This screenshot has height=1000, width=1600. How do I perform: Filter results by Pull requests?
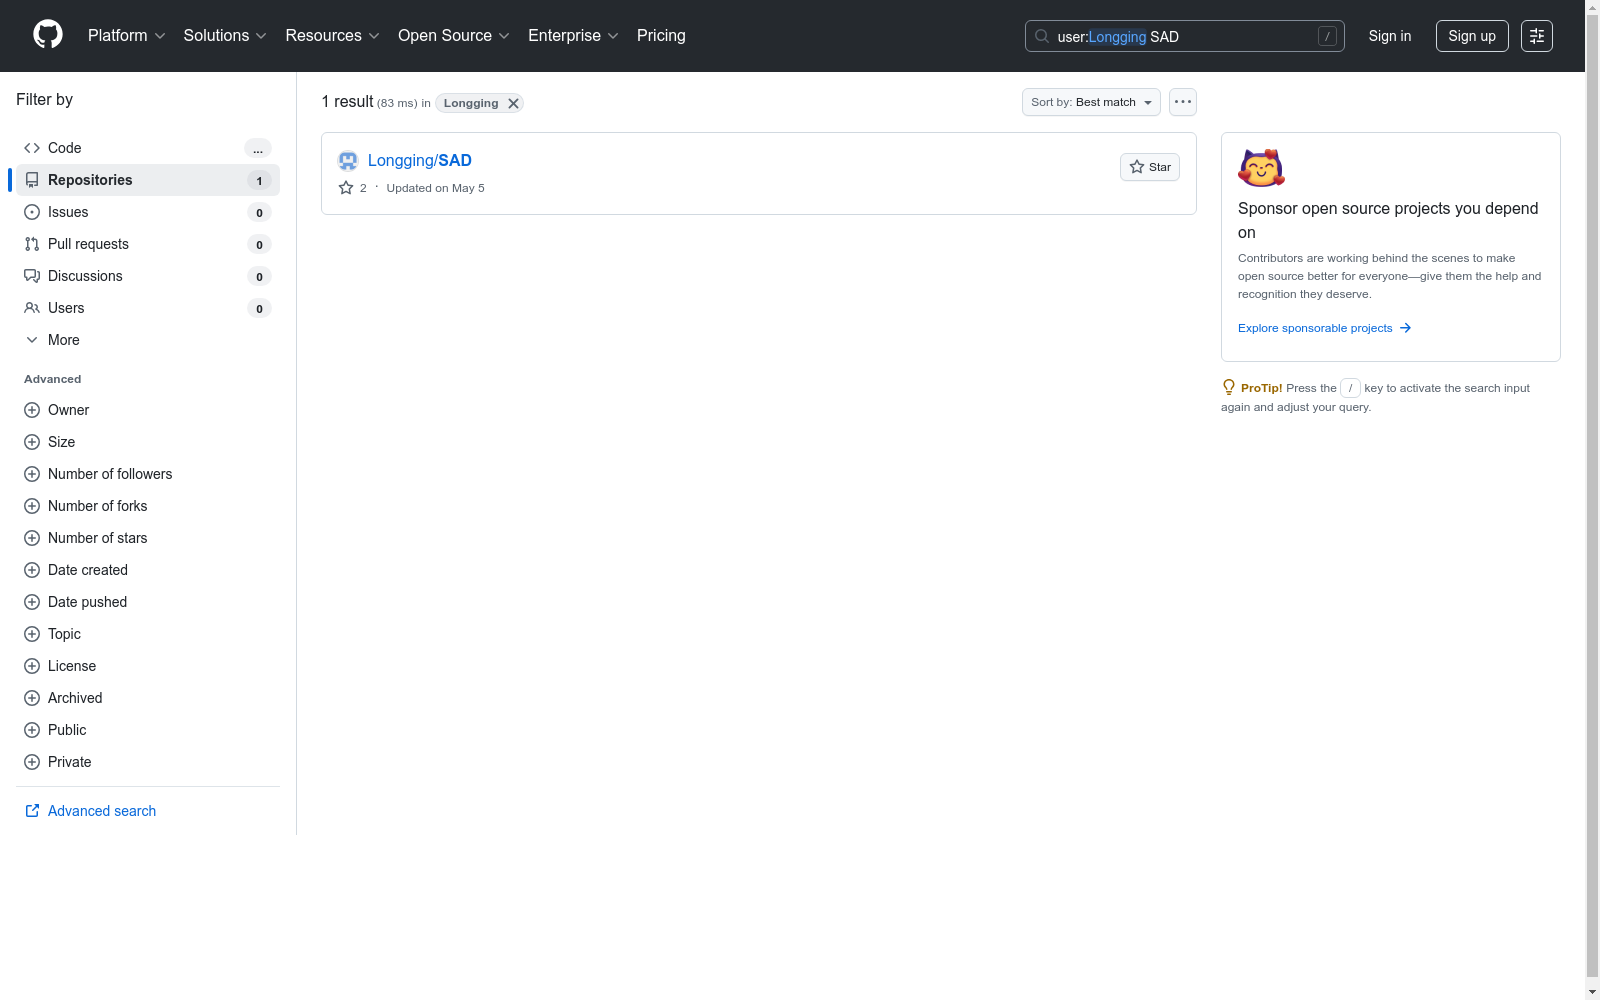point(148,244)
